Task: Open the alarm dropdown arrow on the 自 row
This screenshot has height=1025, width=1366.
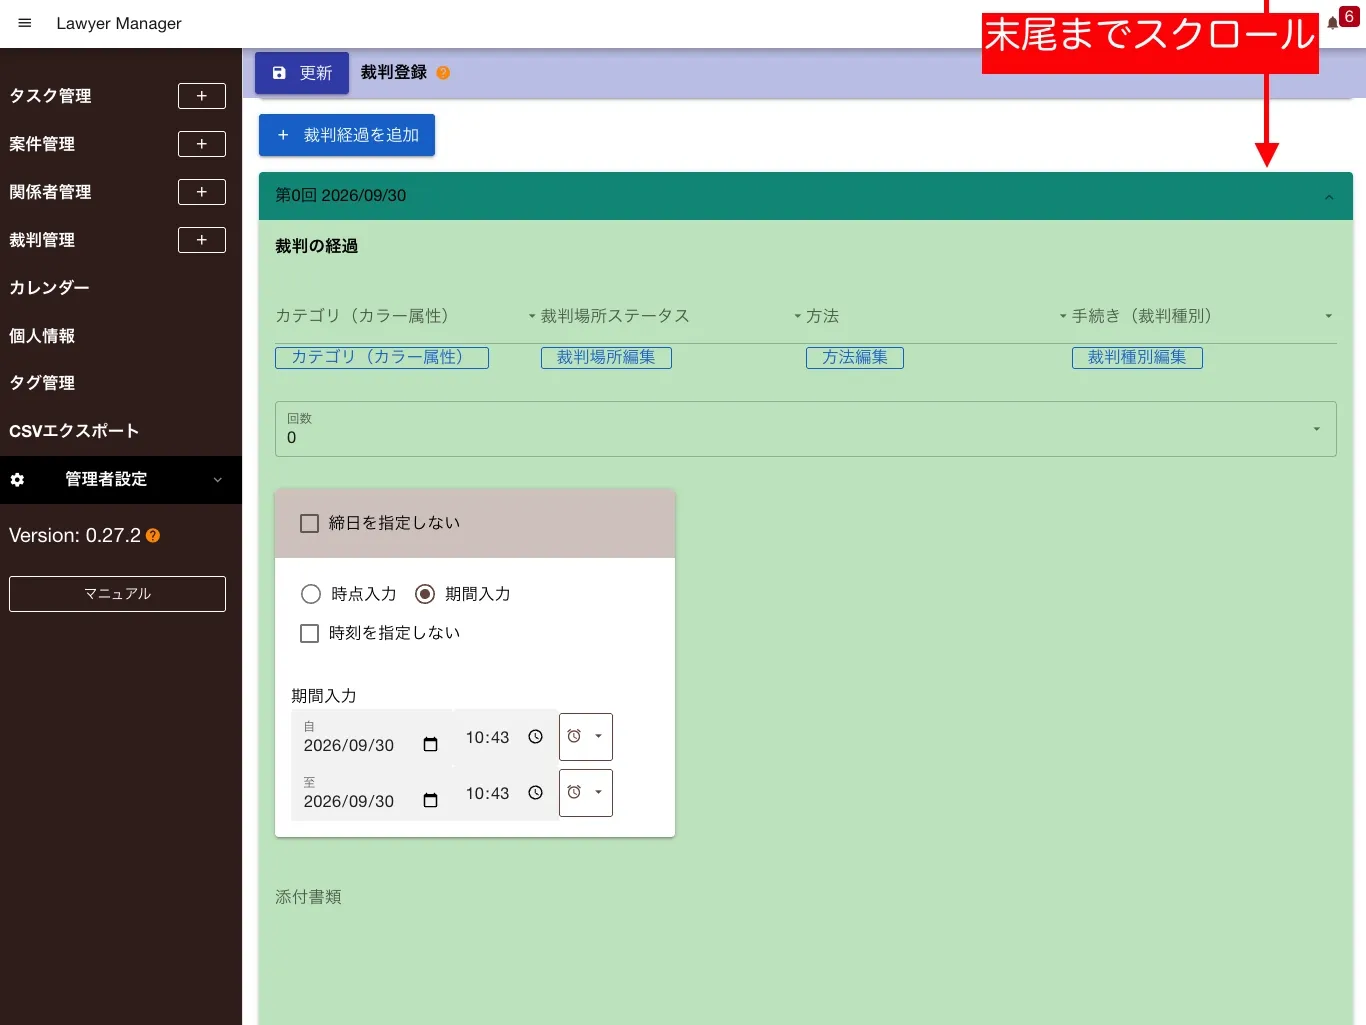Action: coord(598,736)
